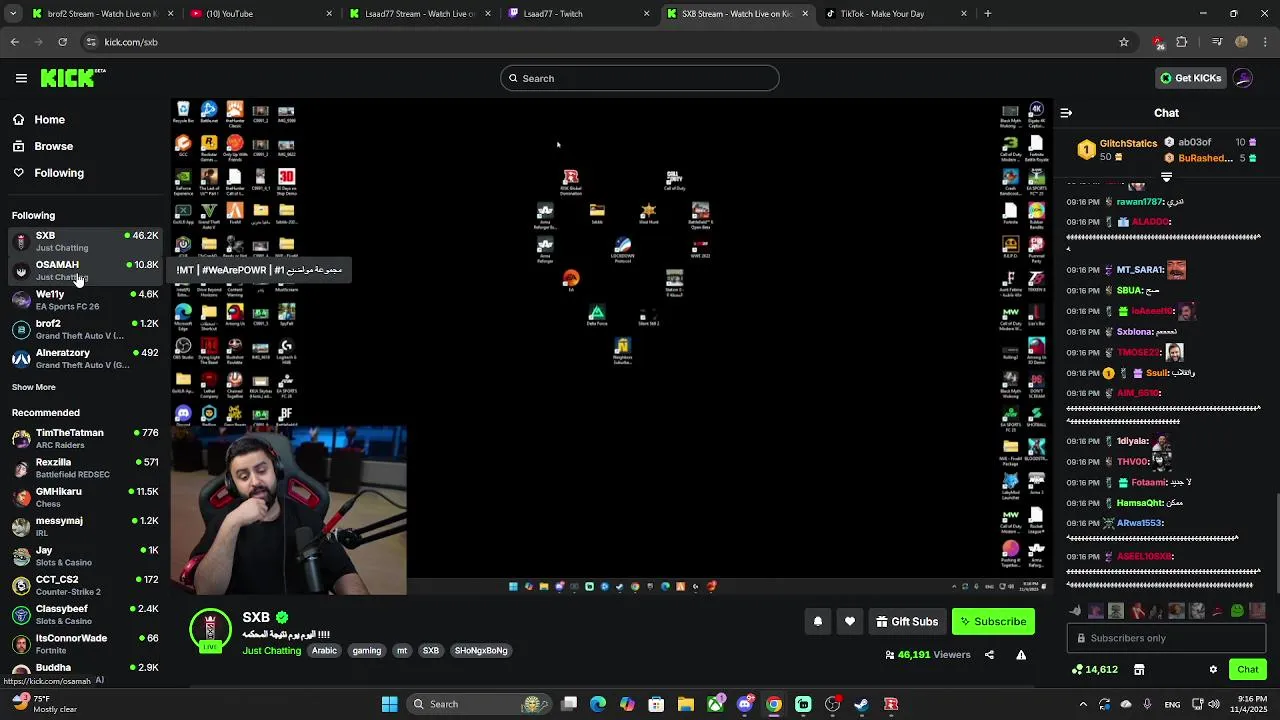Click the green Subscribe button
Image resolution: width=1280 pixels, height=720 pixels.
(993, 622)
